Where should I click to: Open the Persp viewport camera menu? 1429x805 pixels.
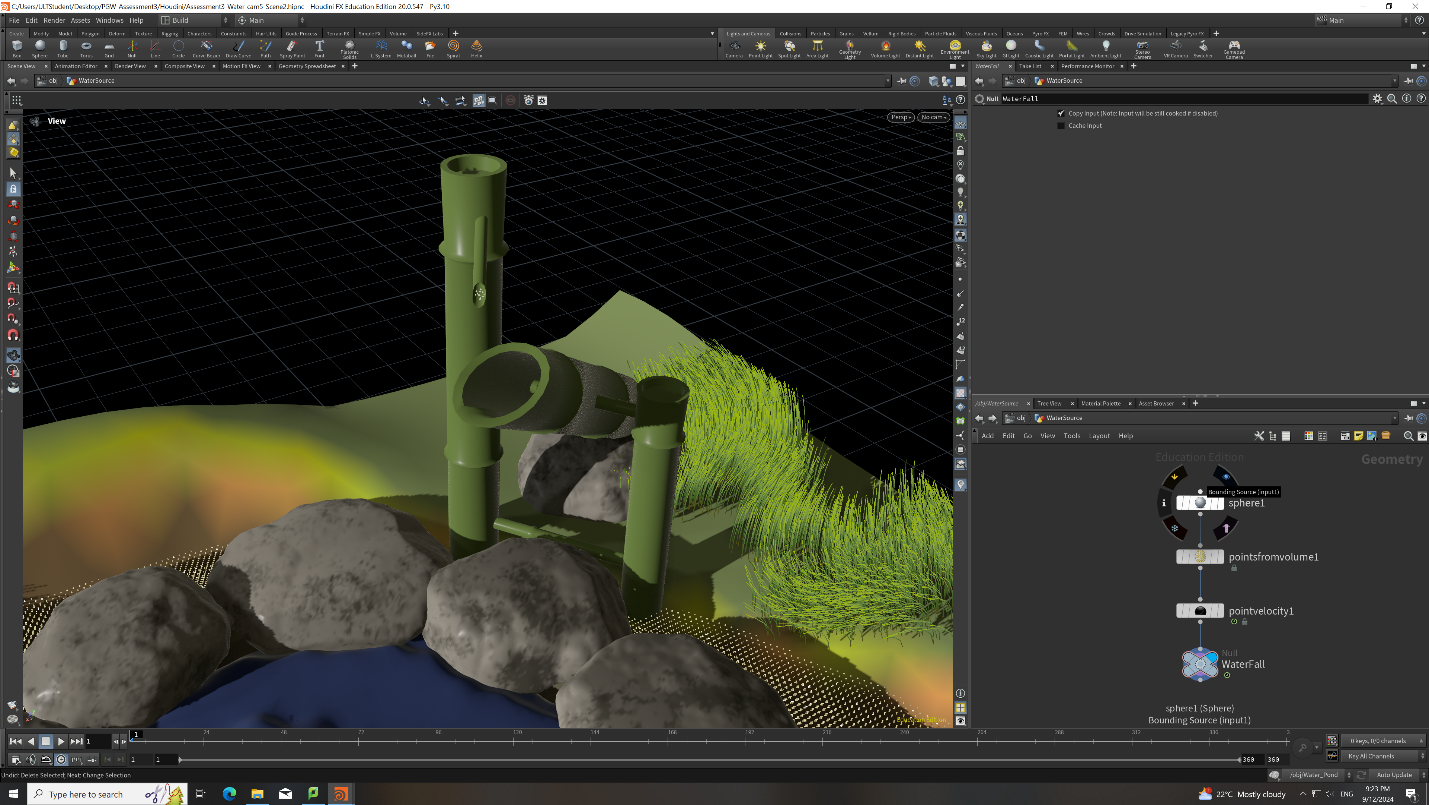click(901, 117)
